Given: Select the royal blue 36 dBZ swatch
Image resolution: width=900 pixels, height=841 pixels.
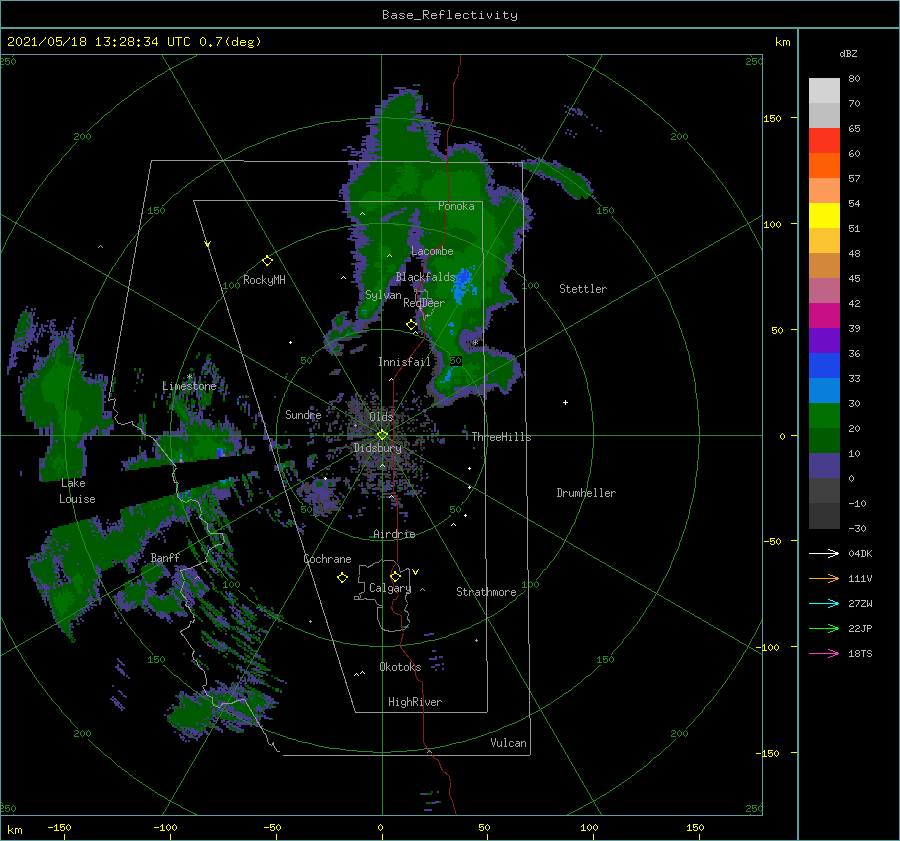Looking at the screenshot, I should [824, 365].
